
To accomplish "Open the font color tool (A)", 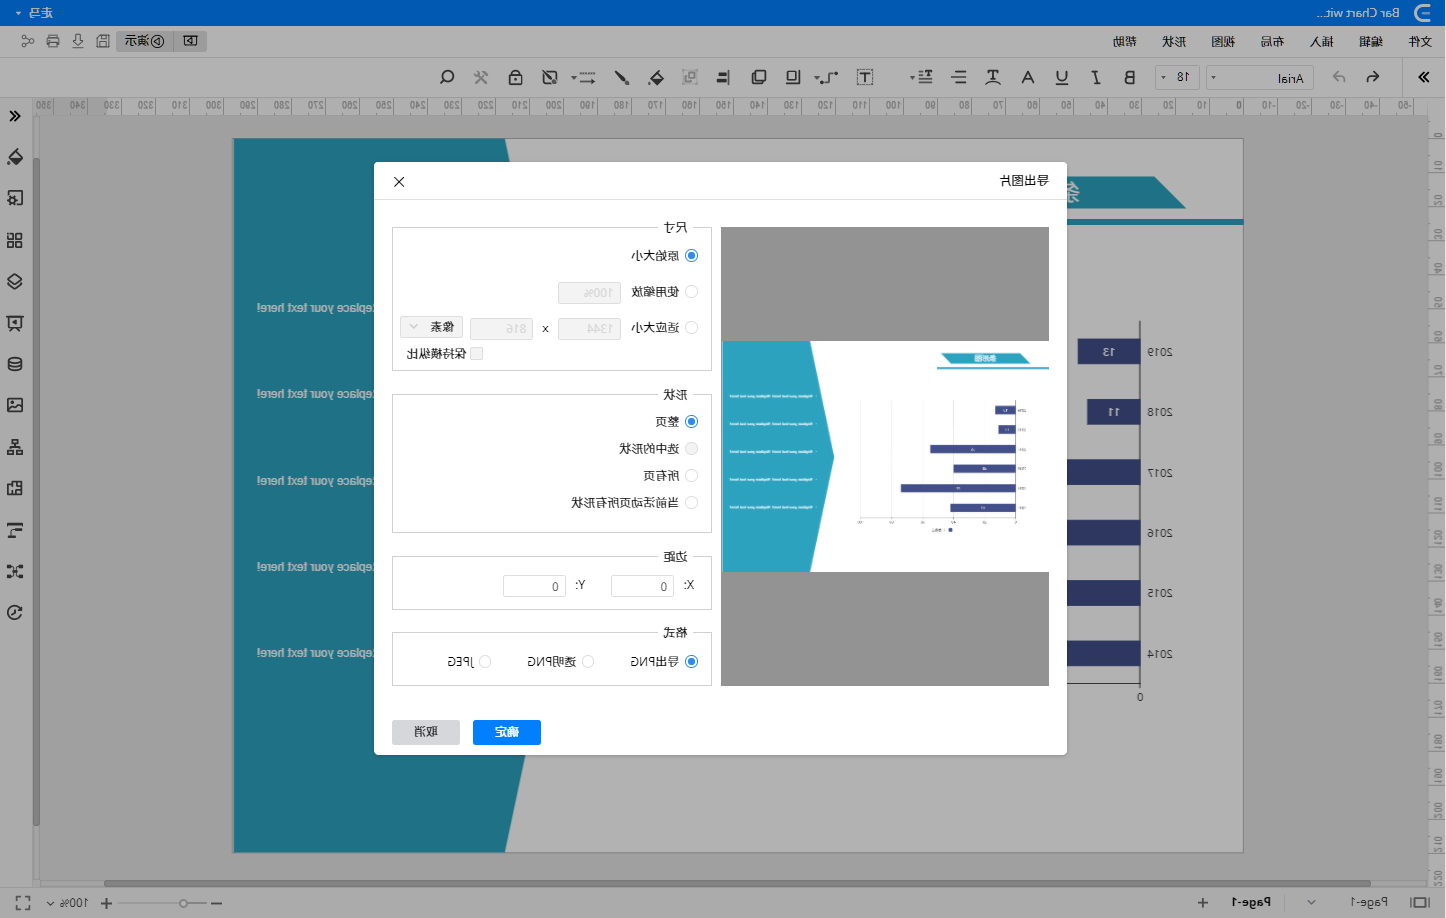I will 1027,77.
